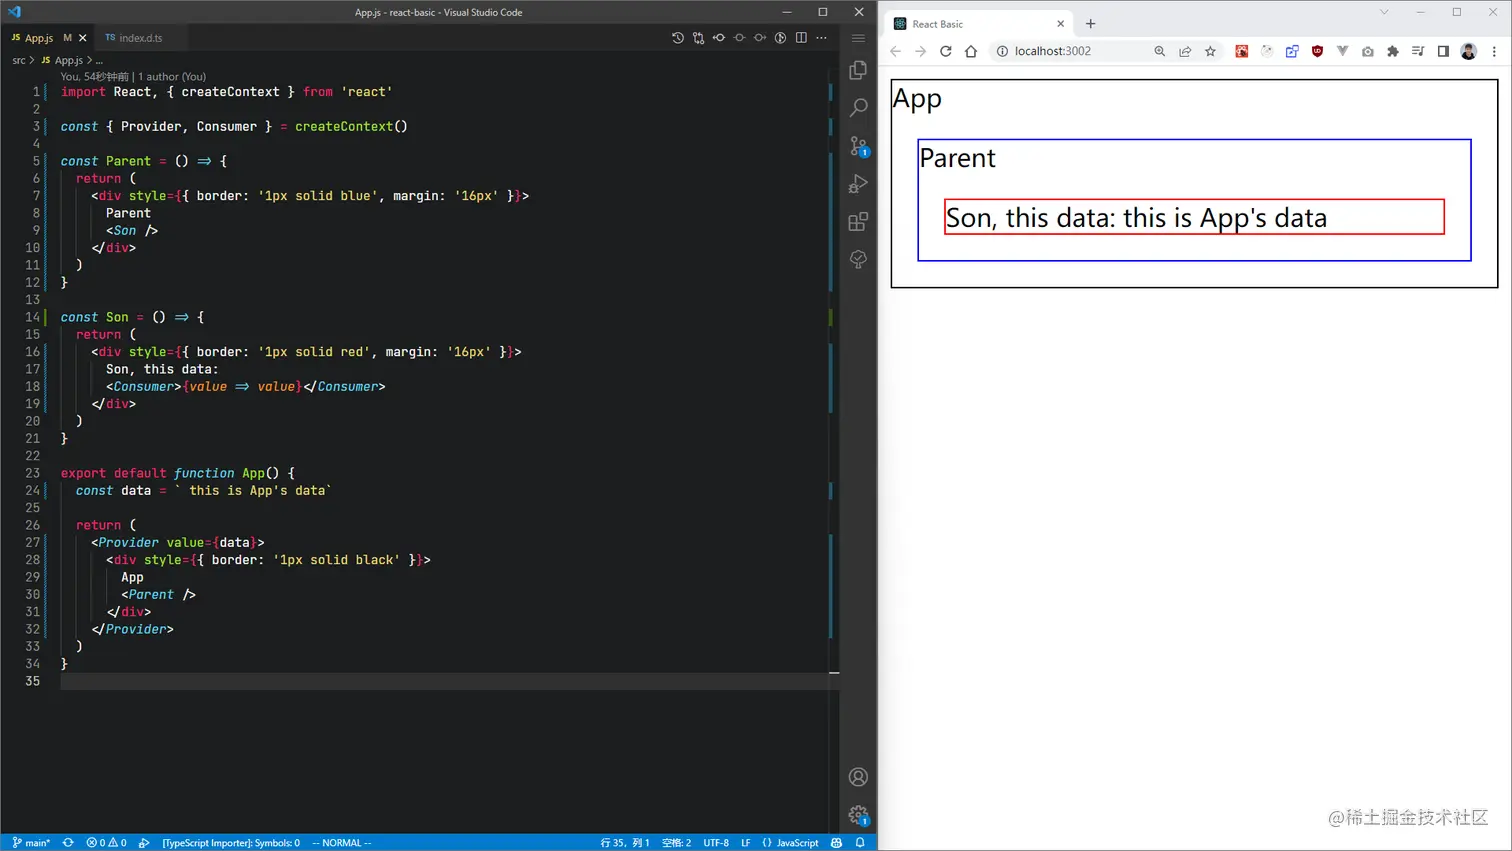This screenshot has height=851, width=1512.
Task: Open the Extensions view
Action: click(858, 222)
